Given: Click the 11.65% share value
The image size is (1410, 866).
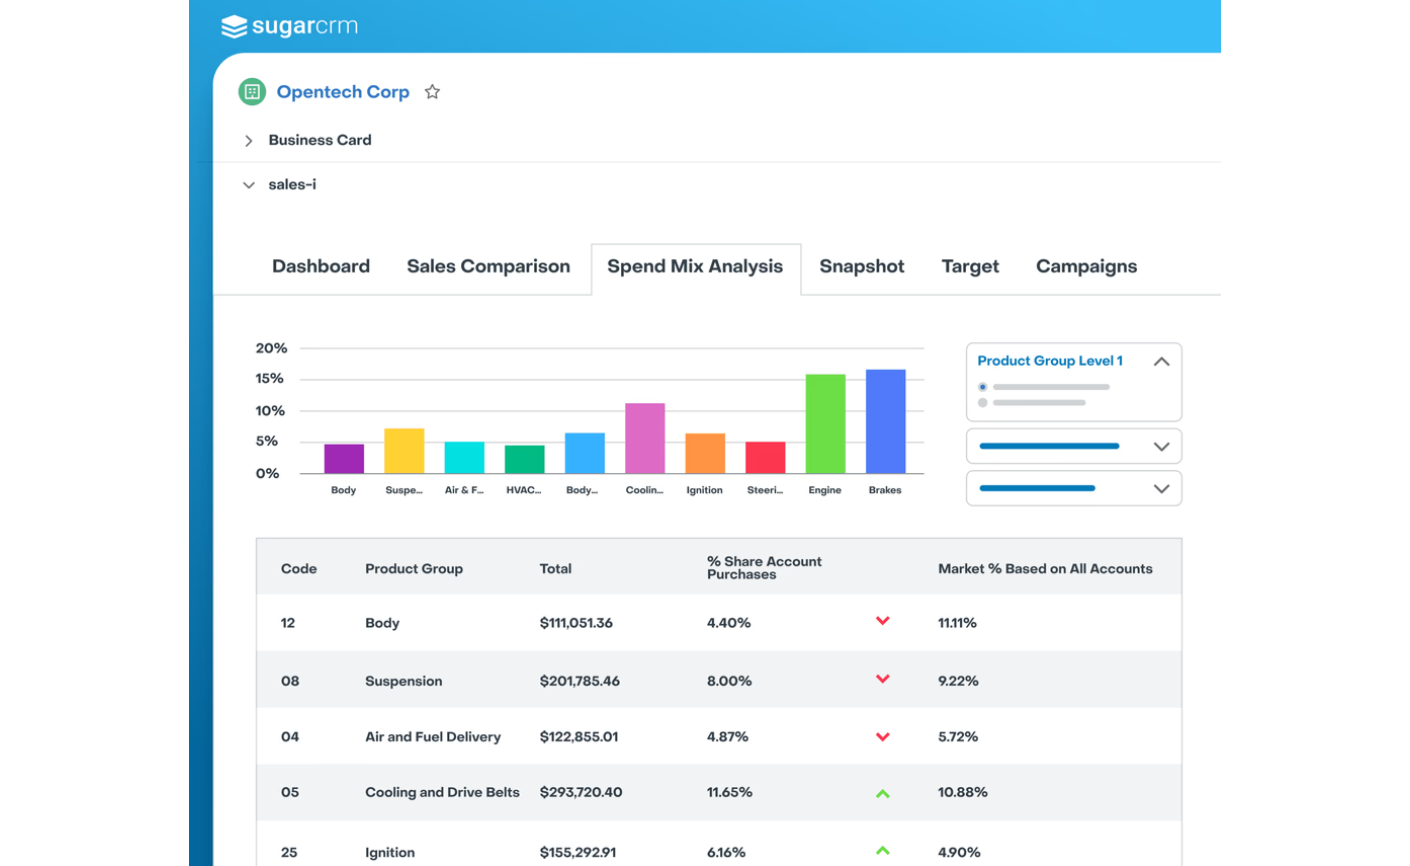Looking at the screenshot, I should tap(730, 792).
